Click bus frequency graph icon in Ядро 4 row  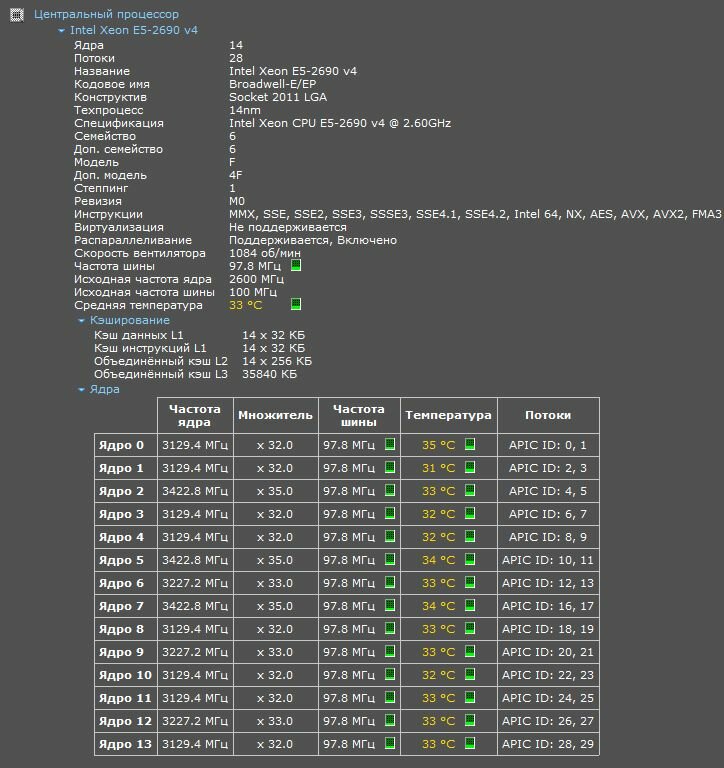pos(390,536)
